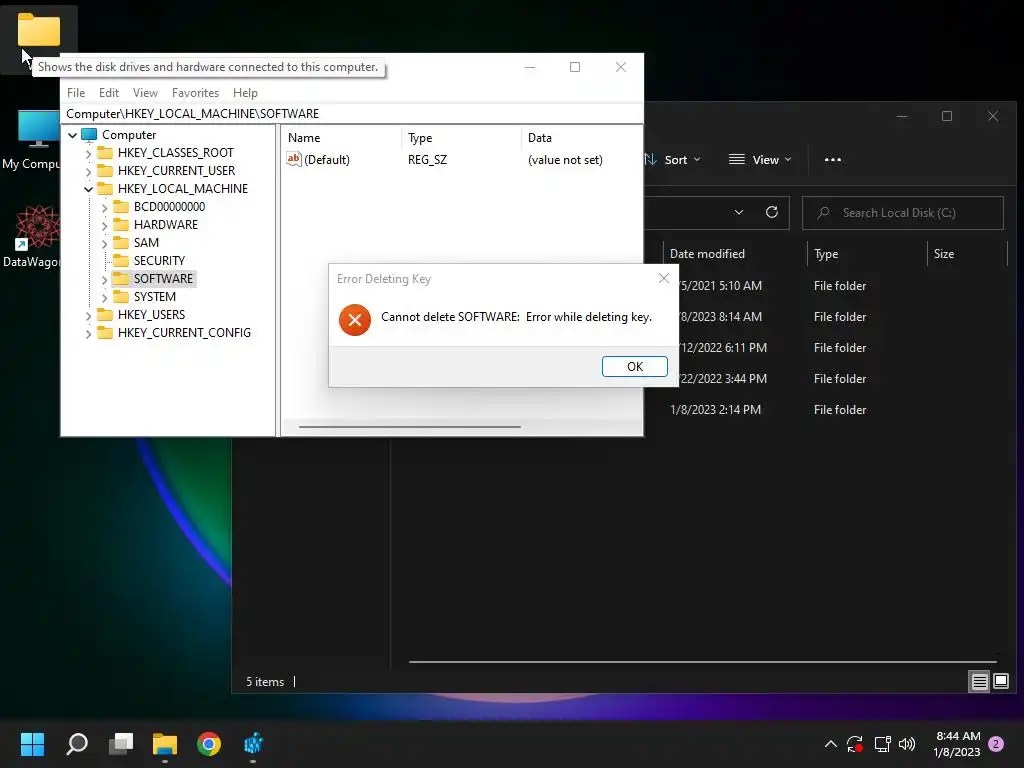This screenshot has height=768, width=1024.
Task: Open the address history dropdown chevron
Action: point(739,212)
